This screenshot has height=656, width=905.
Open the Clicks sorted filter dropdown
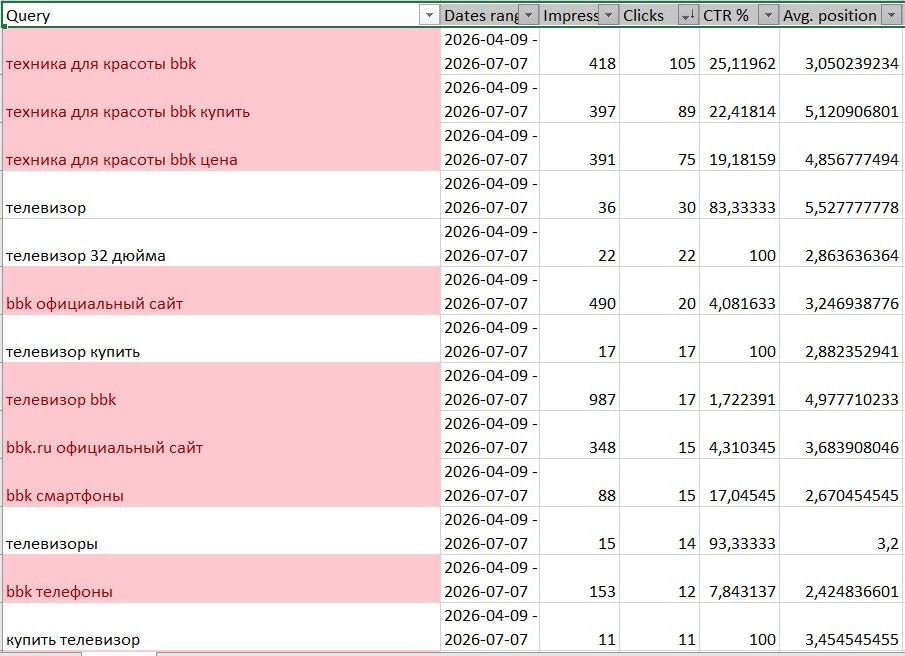coord(687,16)
